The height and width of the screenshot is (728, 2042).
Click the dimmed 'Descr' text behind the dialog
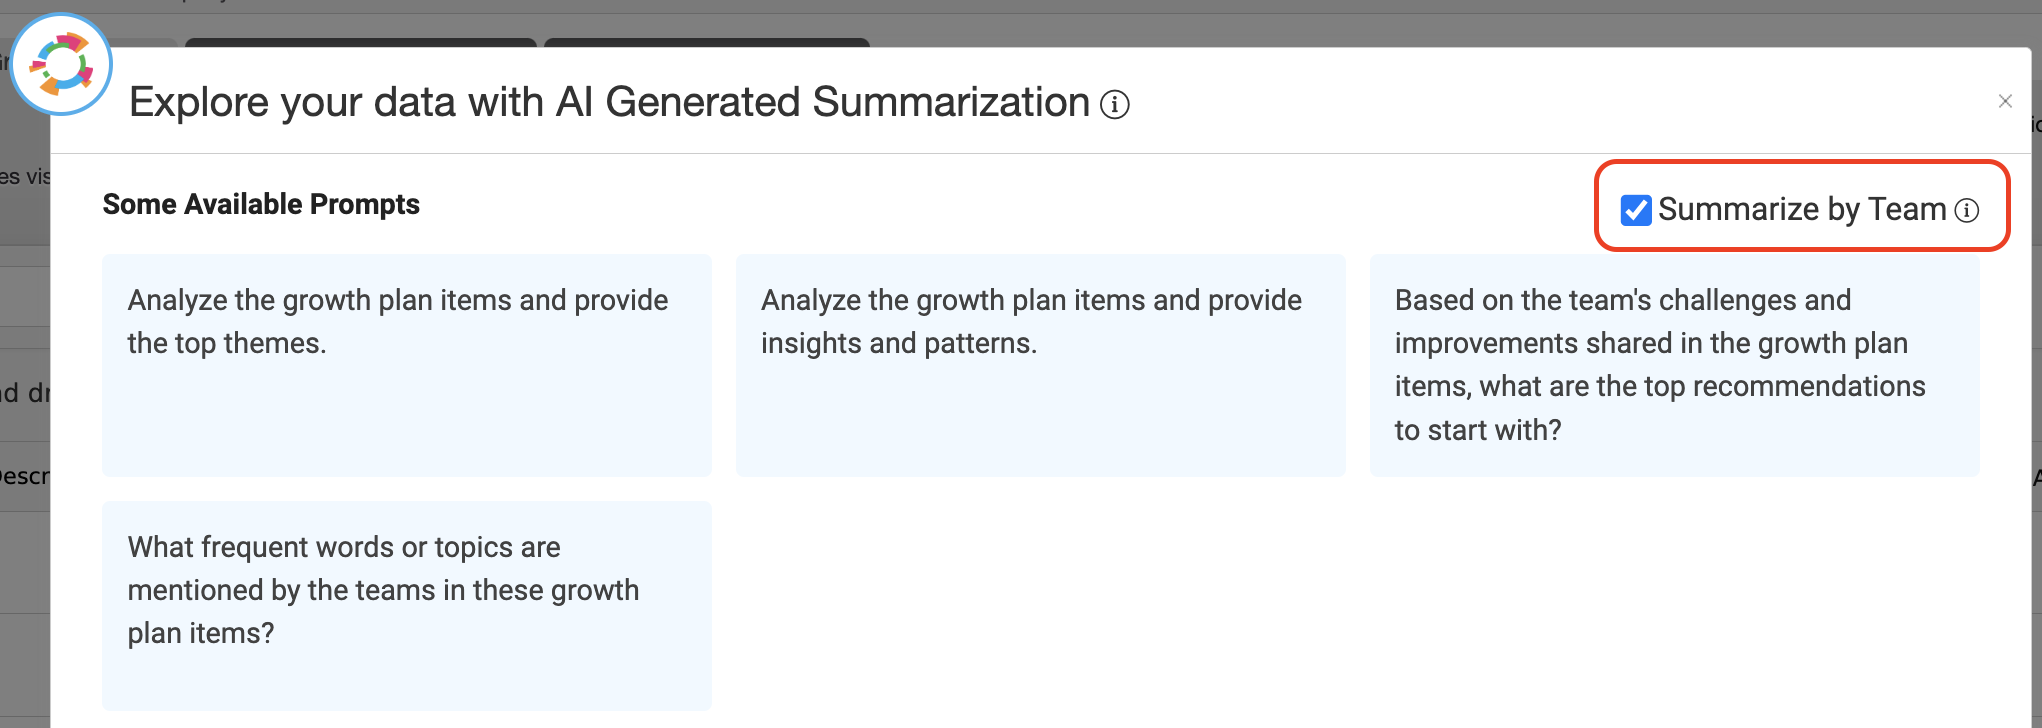25,476
